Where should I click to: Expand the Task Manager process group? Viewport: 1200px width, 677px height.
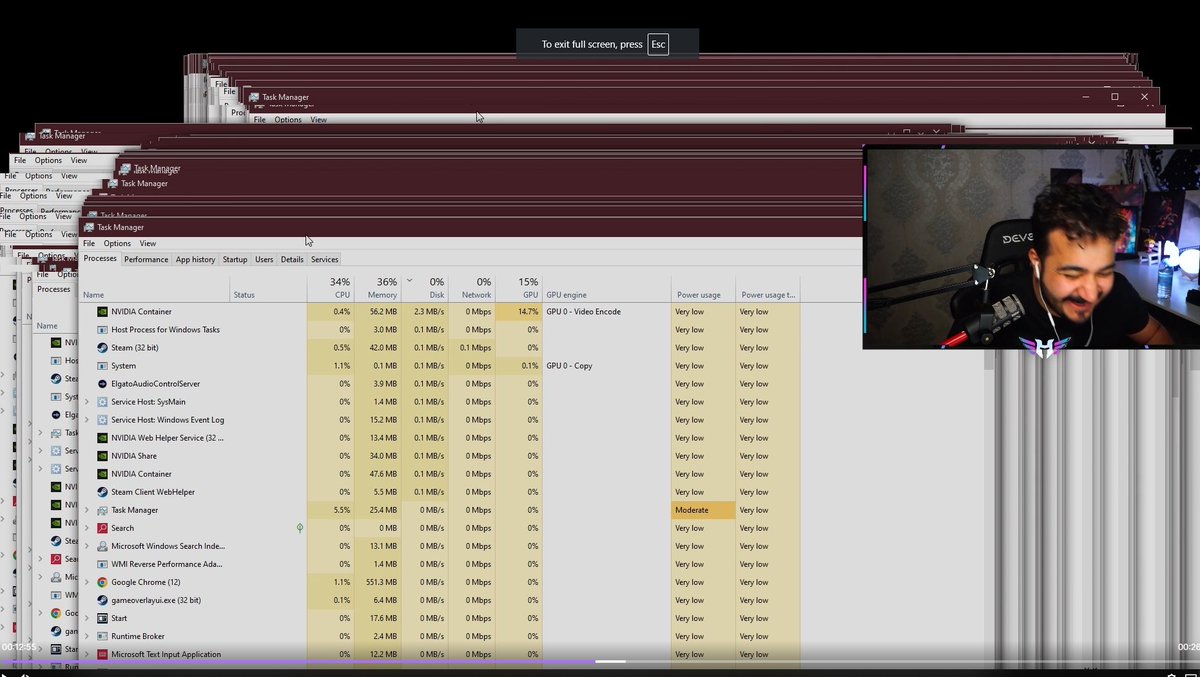point(87,510)
